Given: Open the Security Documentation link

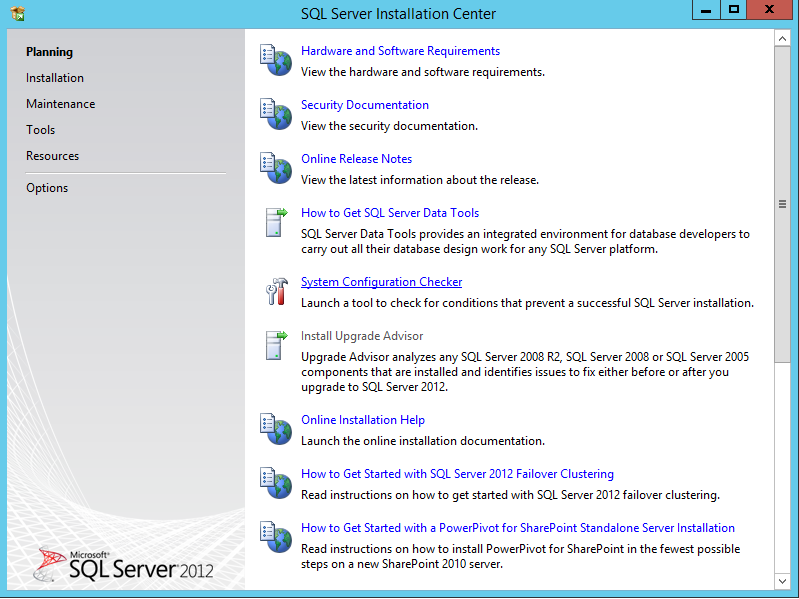Looking at the screenshot, I should point(364,105).
